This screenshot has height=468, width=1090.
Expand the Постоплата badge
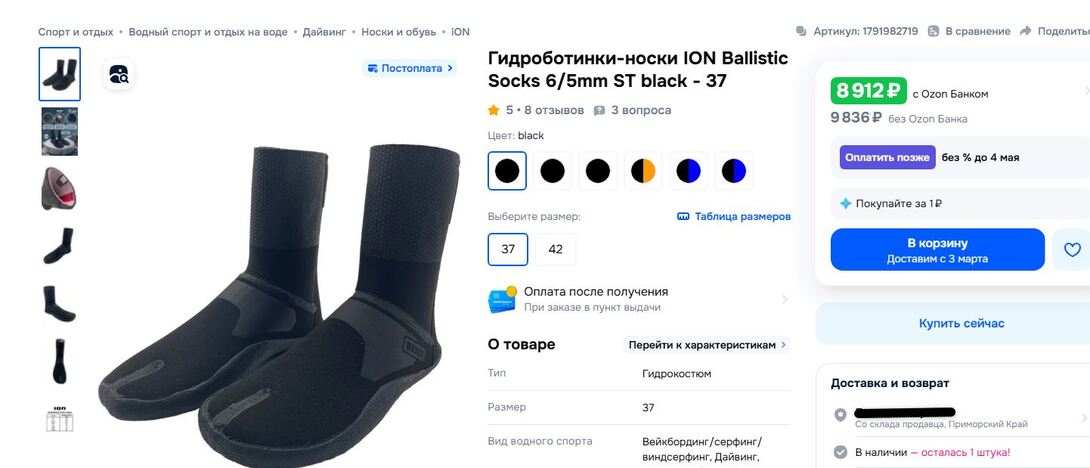click(x=410, y=68)
